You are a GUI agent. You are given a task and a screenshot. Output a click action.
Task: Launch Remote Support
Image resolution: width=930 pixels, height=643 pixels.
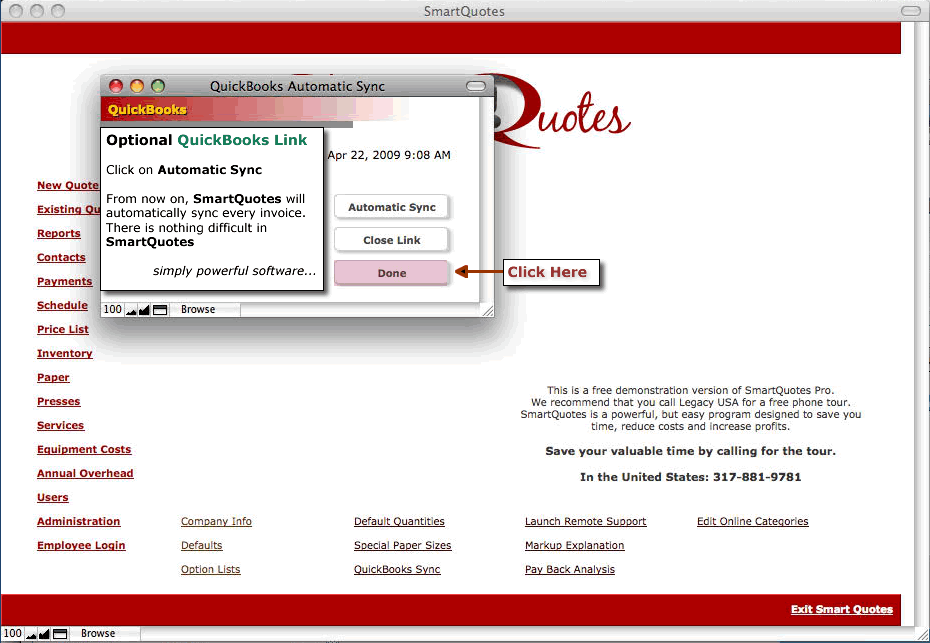585,521
